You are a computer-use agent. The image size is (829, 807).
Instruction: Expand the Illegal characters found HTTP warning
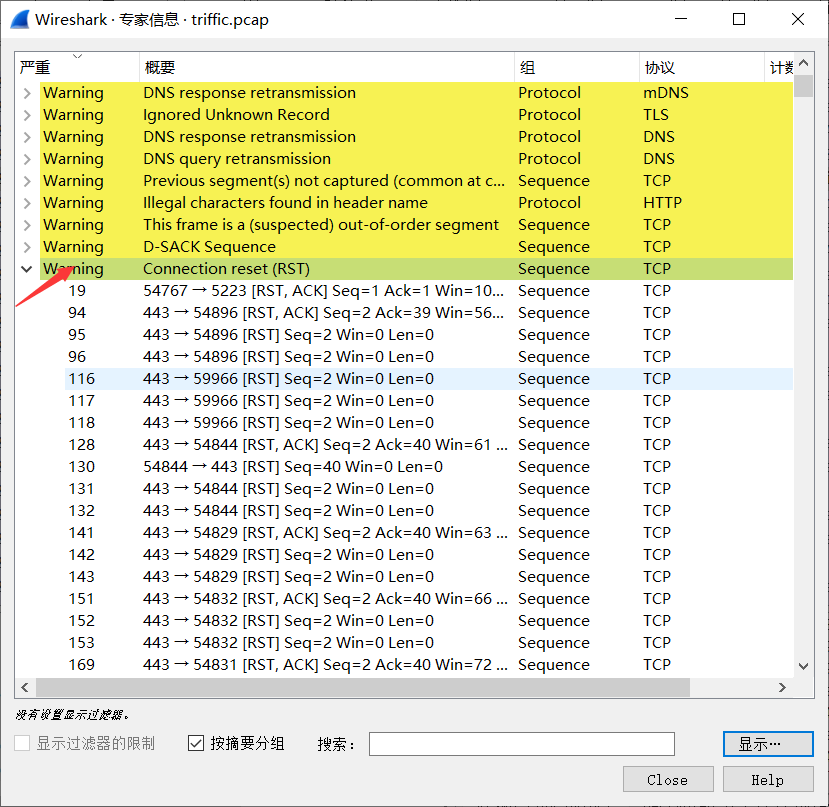[27, 203]
